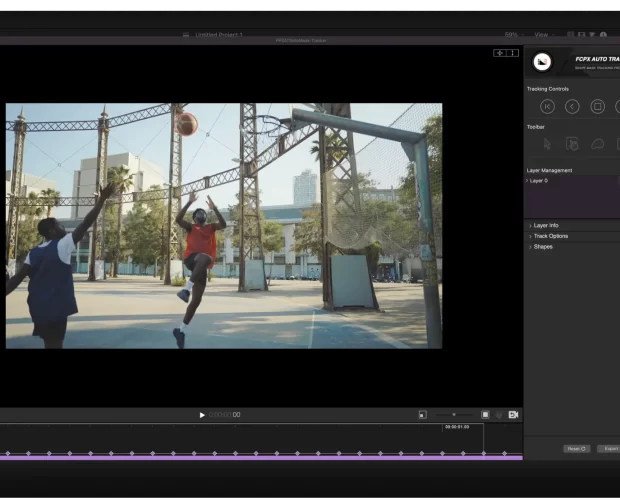Click the dimmed marker icon beside camera icon
The width and height of the screenshot is (620, 500).
[499, 415]
